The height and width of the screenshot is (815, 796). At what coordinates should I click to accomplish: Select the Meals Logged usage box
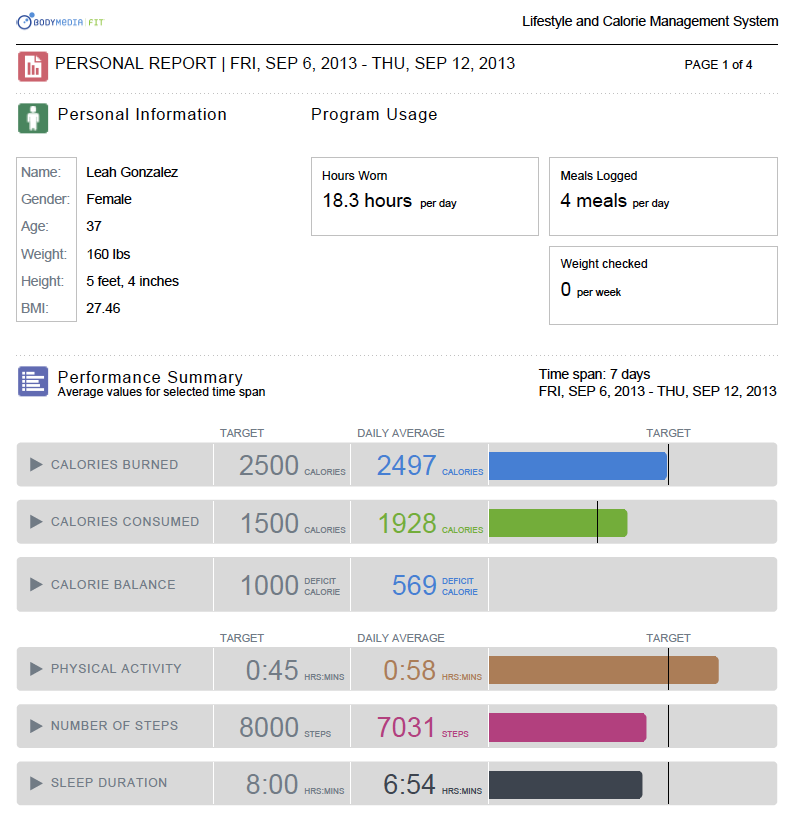(x=663, y=196)
